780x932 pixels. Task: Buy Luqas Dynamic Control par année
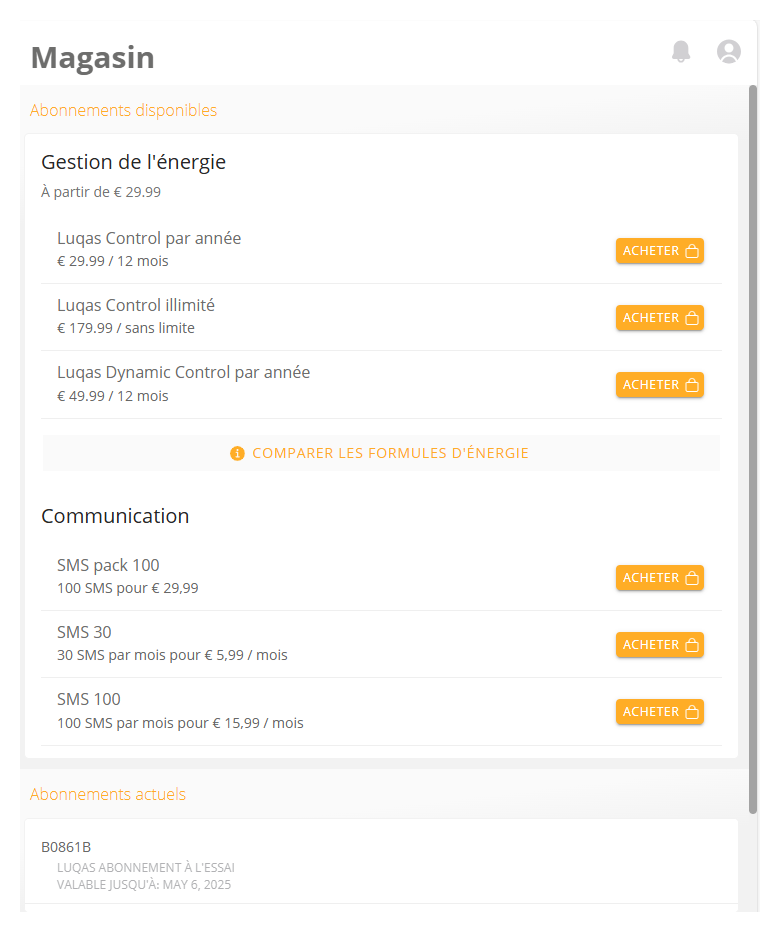point(660,385)
